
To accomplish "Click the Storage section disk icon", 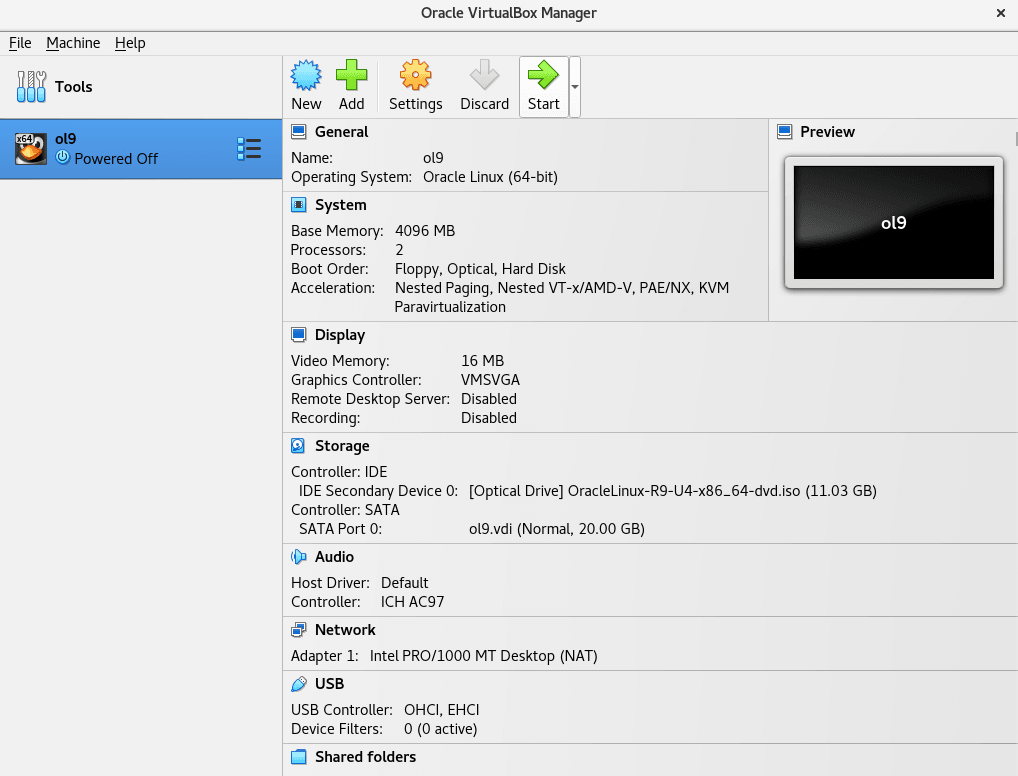I will coord(298,446).
